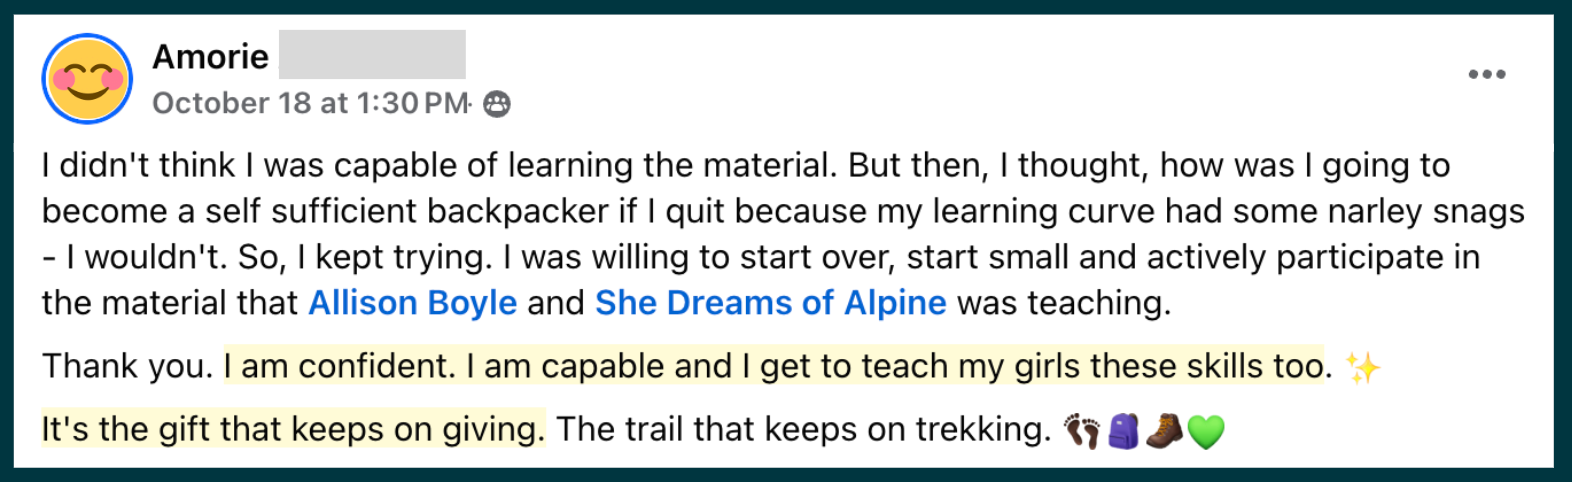Open the Allison Boyle profile link
Viewport: 1572px width, 482px height.
412,302
